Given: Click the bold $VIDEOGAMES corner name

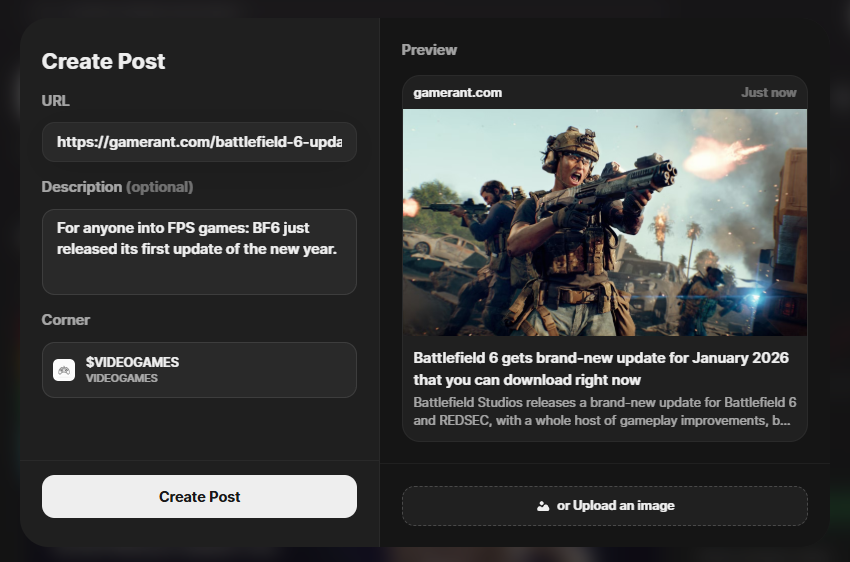Looking at the screenshot, I should point(132,362).
